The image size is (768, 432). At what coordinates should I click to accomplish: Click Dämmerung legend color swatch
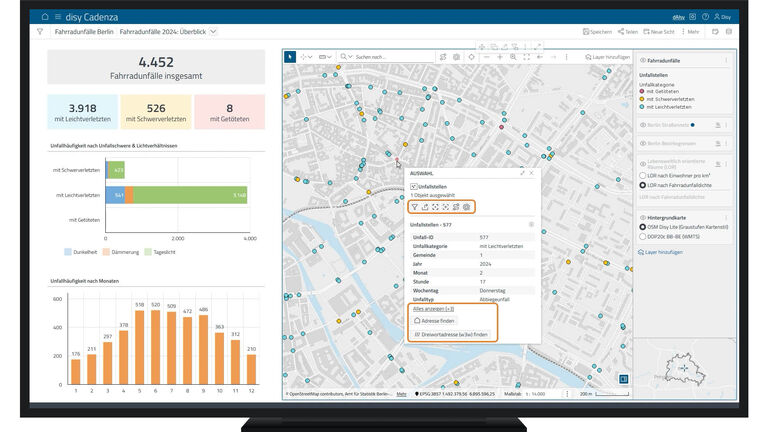tap(106, 252)
